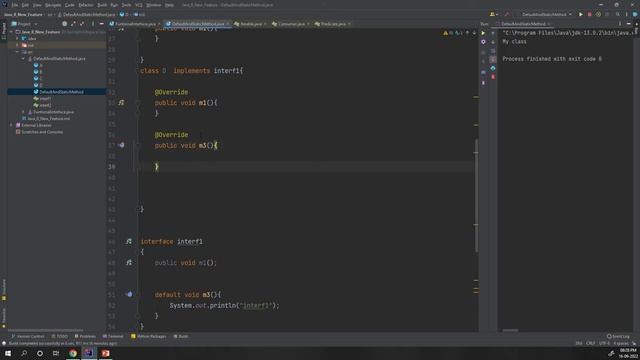640x360 pixels.
Task: Open Event Log in status bar
Action: coord(618,336)
